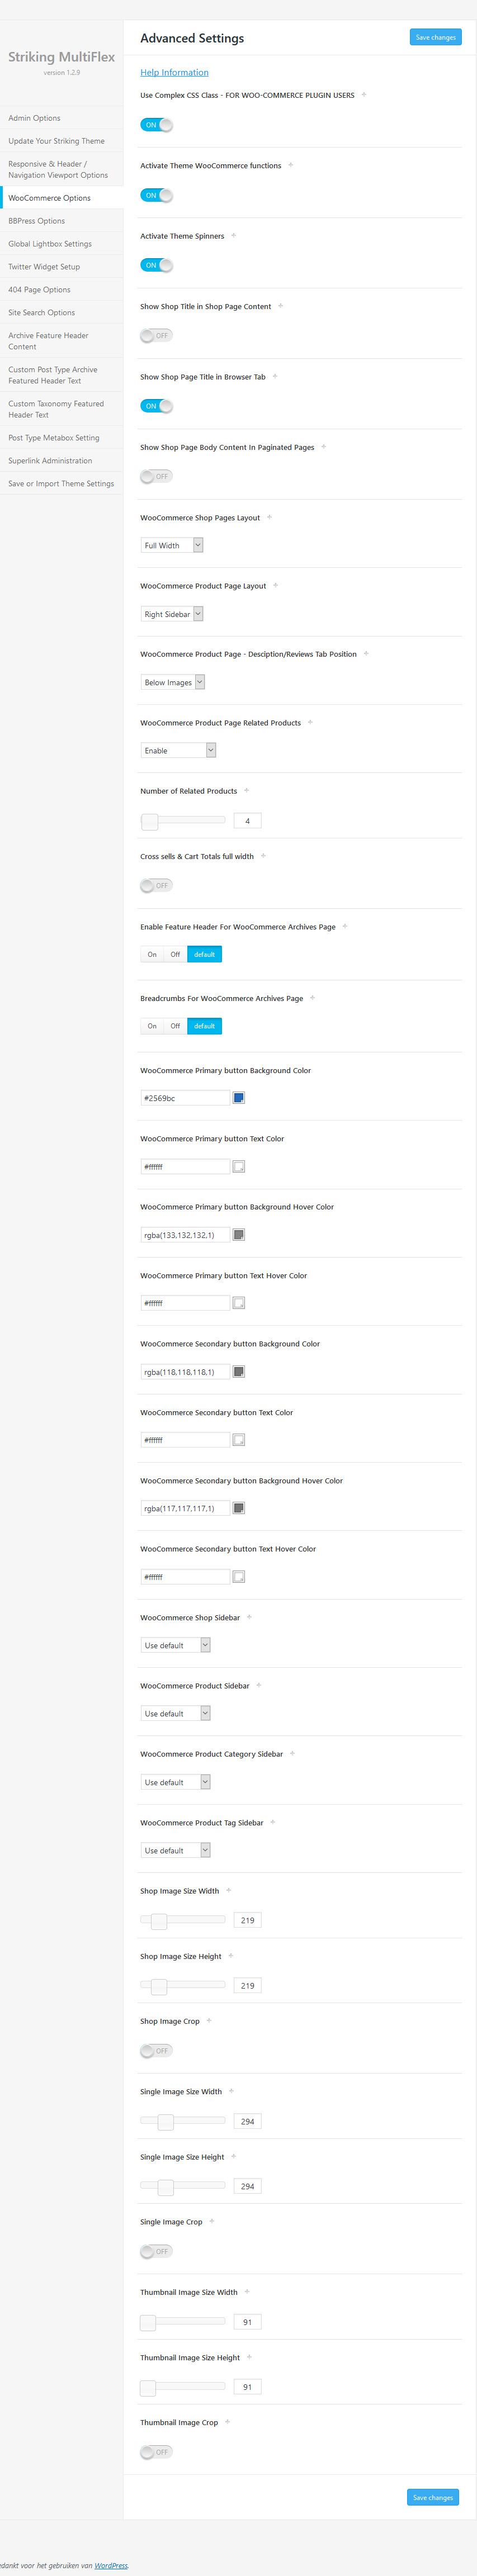Open the Help Information link
This screenshot has height=2576, width=477.
(174, 73)
